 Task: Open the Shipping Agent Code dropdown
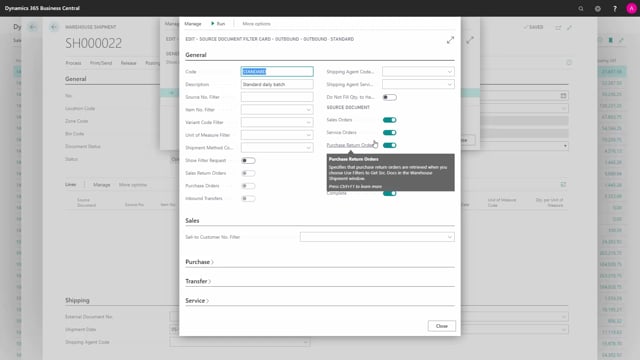(449, 72)
